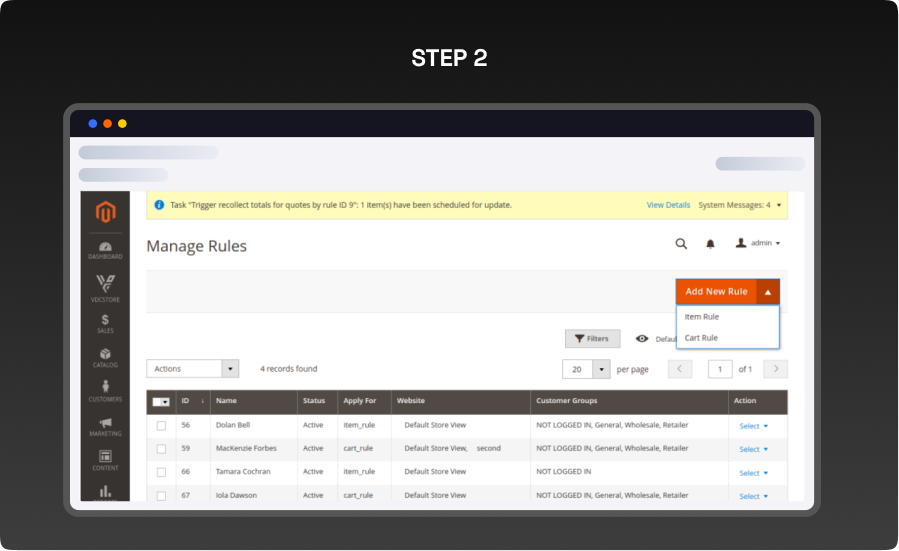The image size is (899, 551).
Task: Click the Magento logo in sidebar
Action: (105, 211)
